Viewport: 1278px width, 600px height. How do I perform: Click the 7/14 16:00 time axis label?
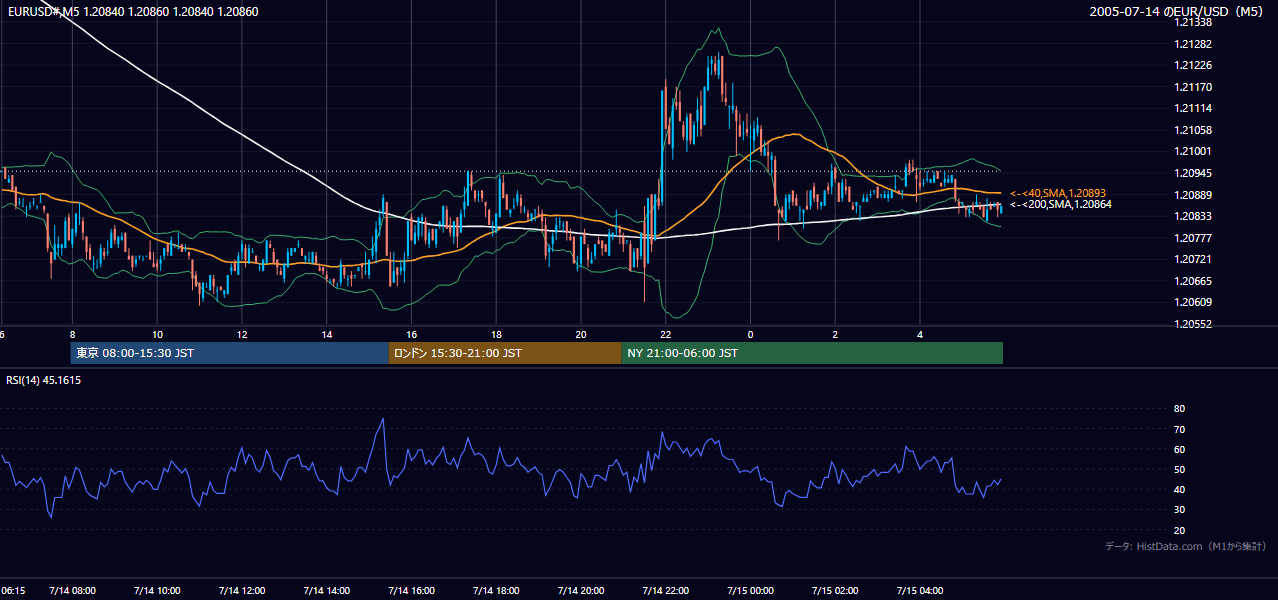pos(411,591)
